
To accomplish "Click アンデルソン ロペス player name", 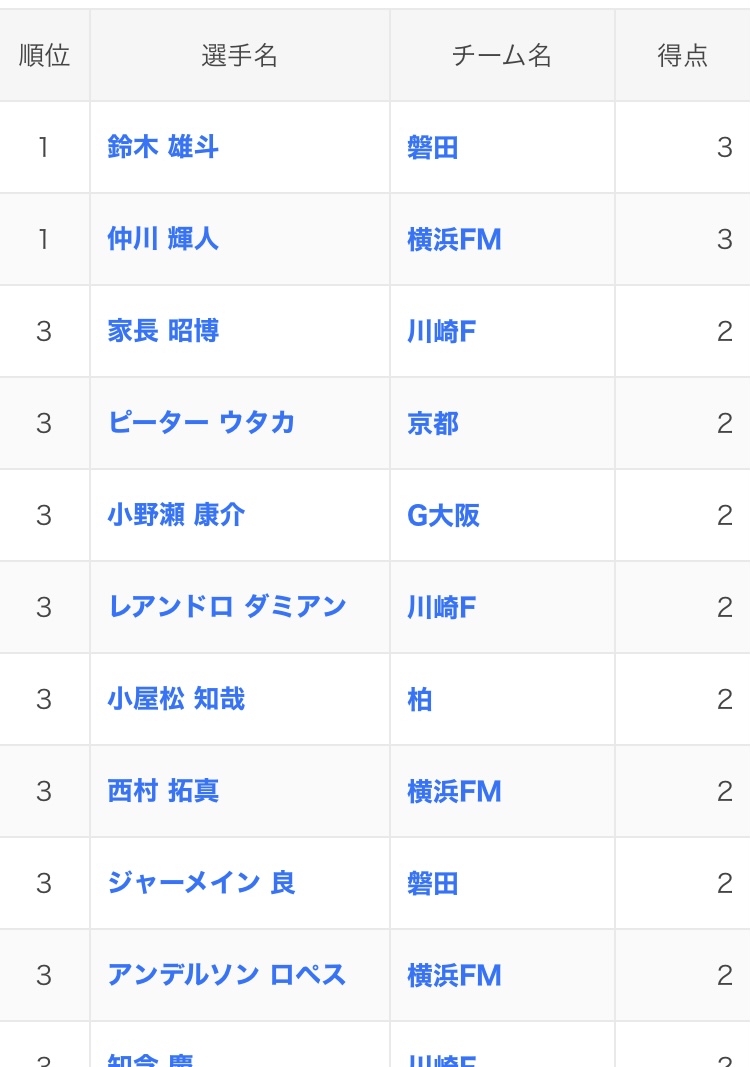I will 227,974.
